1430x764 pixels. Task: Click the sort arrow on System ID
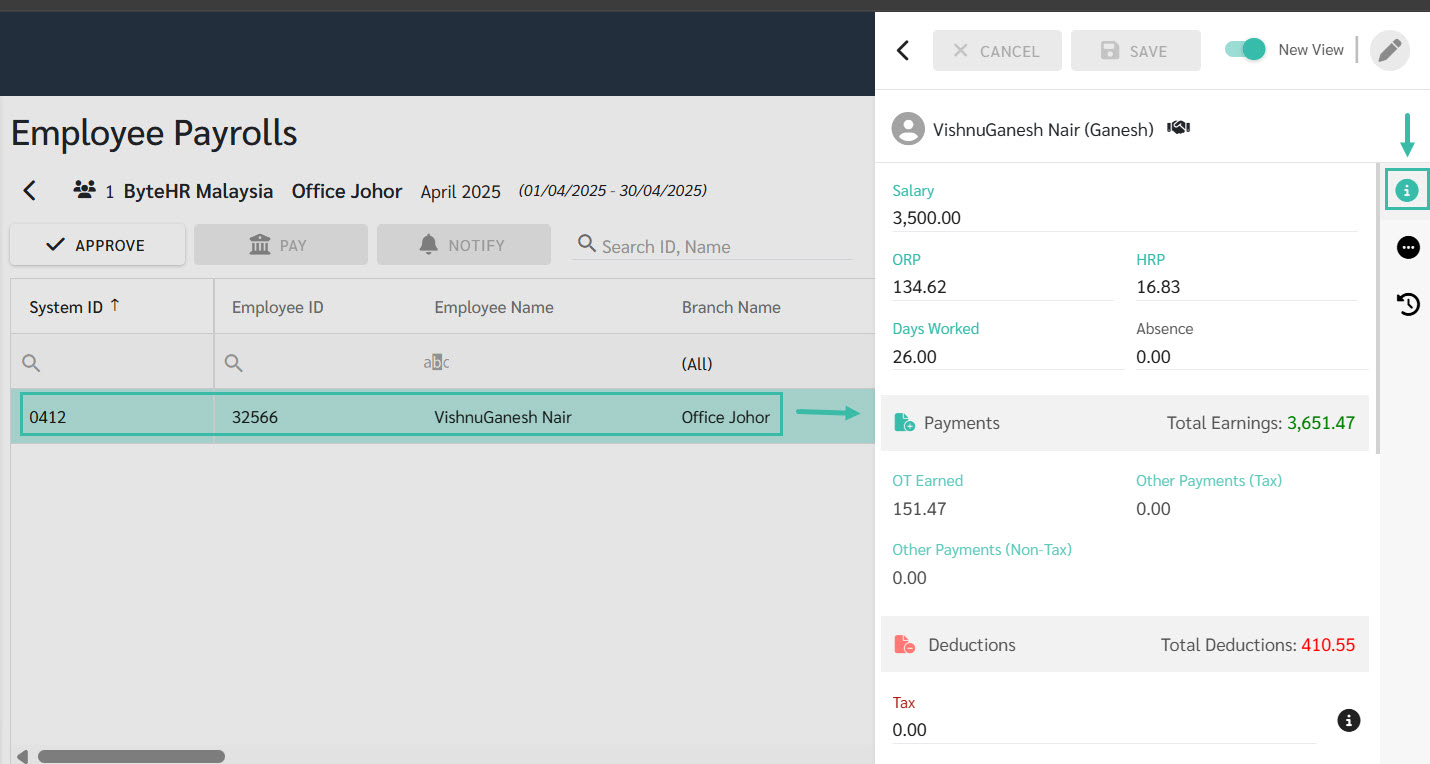click(115, 306)
